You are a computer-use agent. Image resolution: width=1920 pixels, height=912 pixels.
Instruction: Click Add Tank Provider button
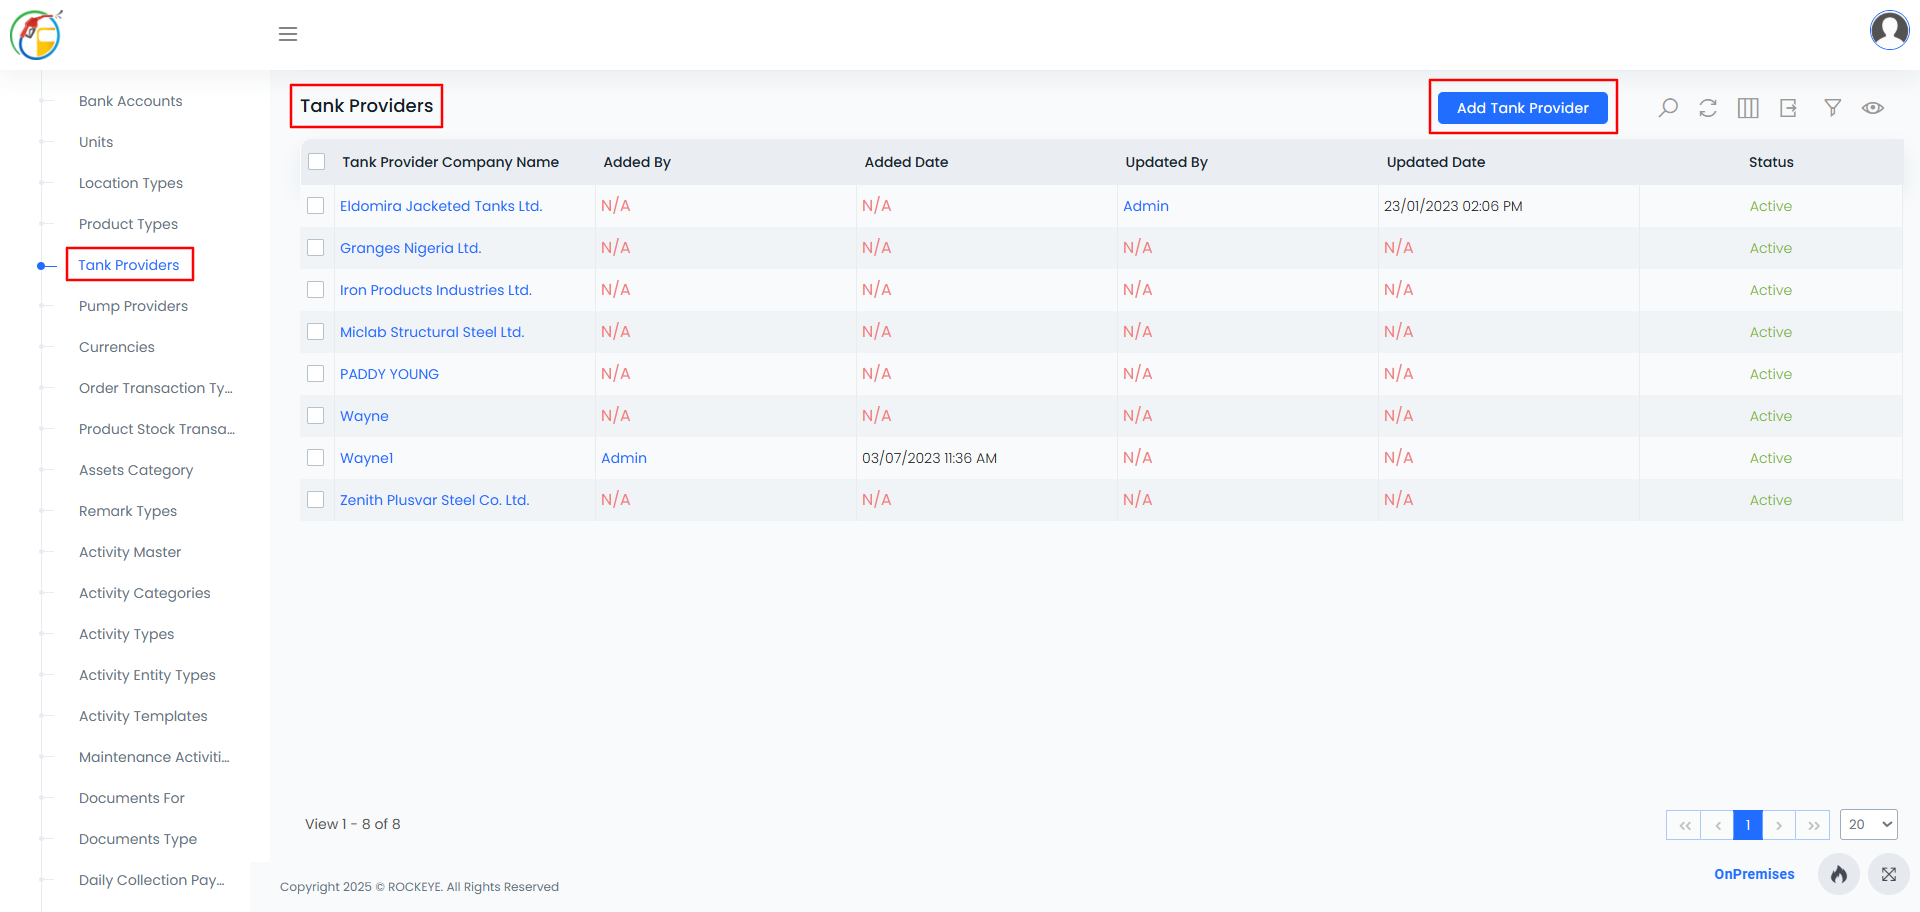pos(1522,108)
